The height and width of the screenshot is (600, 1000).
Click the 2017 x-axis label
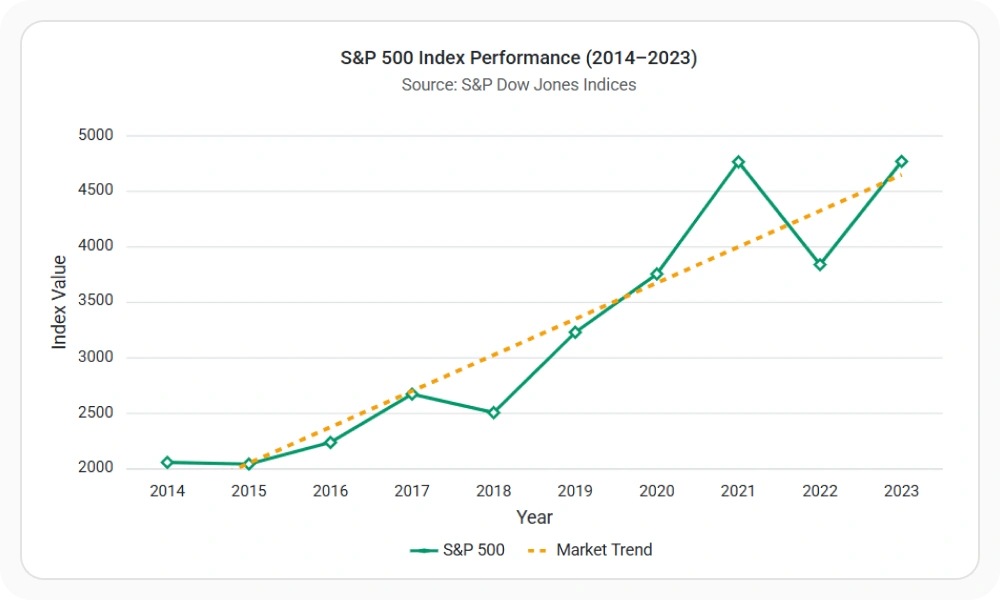pyautogui.click(x=412, y=491)
